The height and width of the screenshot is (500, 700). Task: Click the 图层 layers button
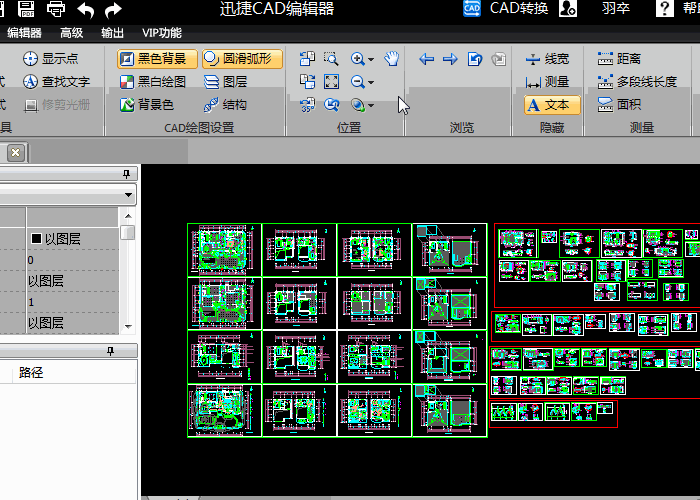tap(226, 82)
